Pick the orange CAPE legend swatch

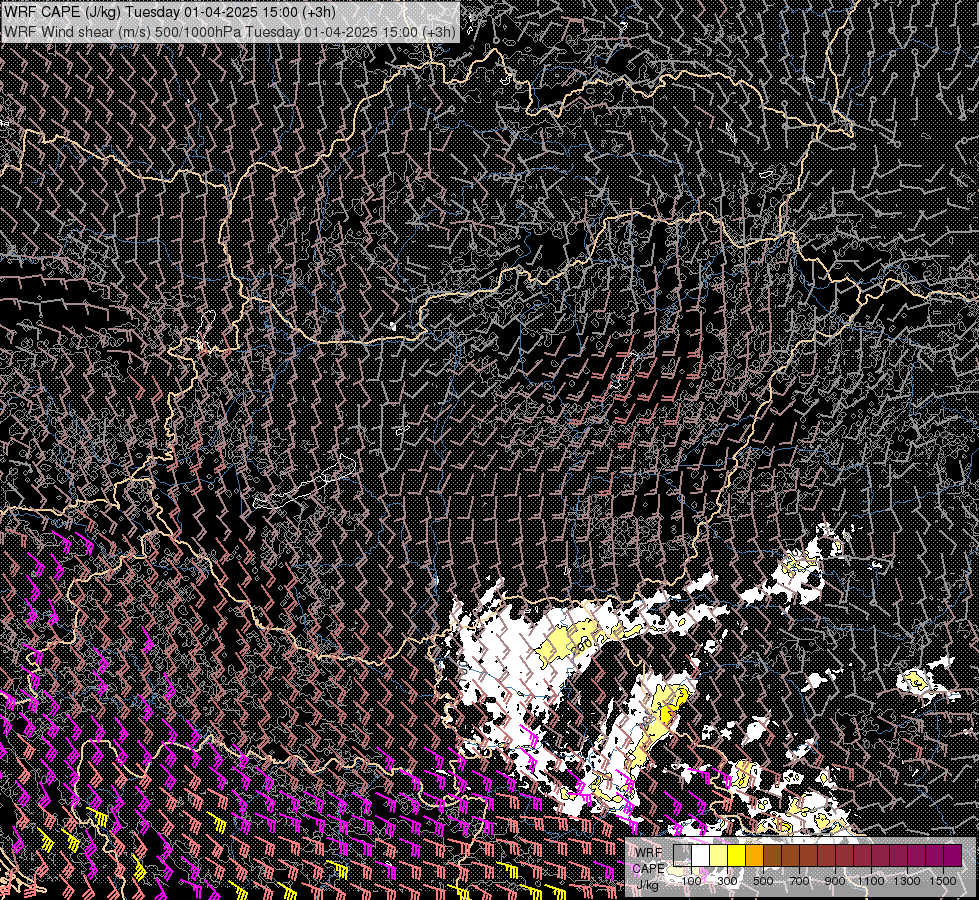754,855
